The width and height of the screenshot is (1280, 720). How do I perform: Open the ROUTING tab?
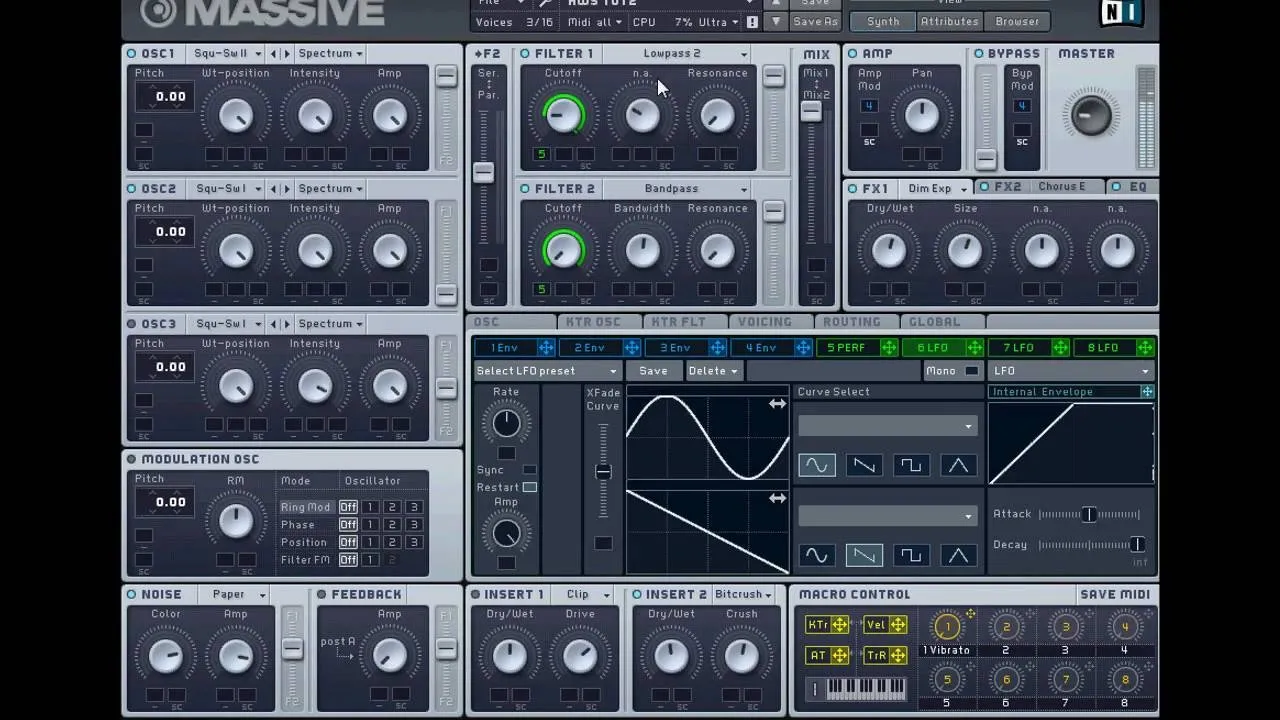pyautogui.click(x=851, y=322)
